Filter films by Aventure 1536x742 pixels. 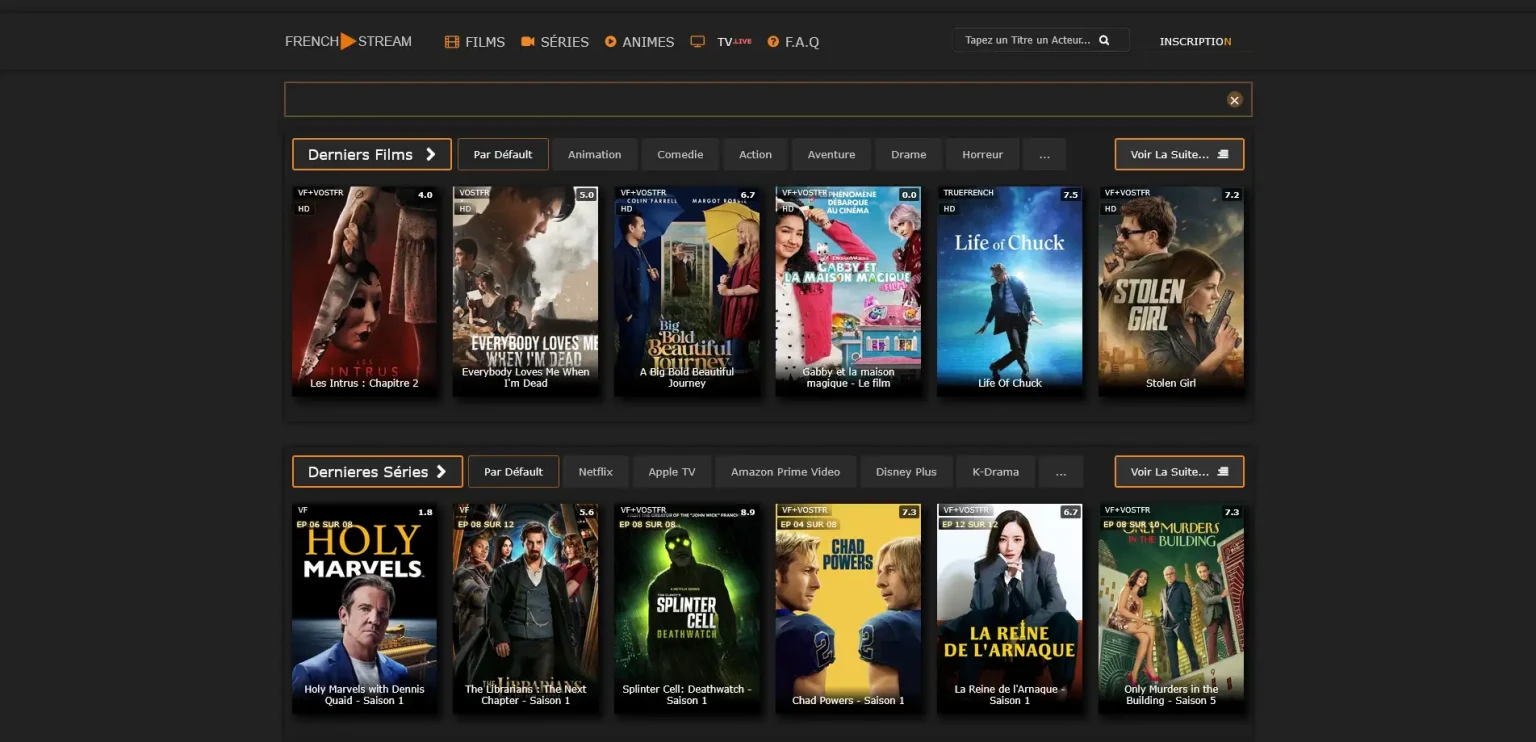point(831,155)
